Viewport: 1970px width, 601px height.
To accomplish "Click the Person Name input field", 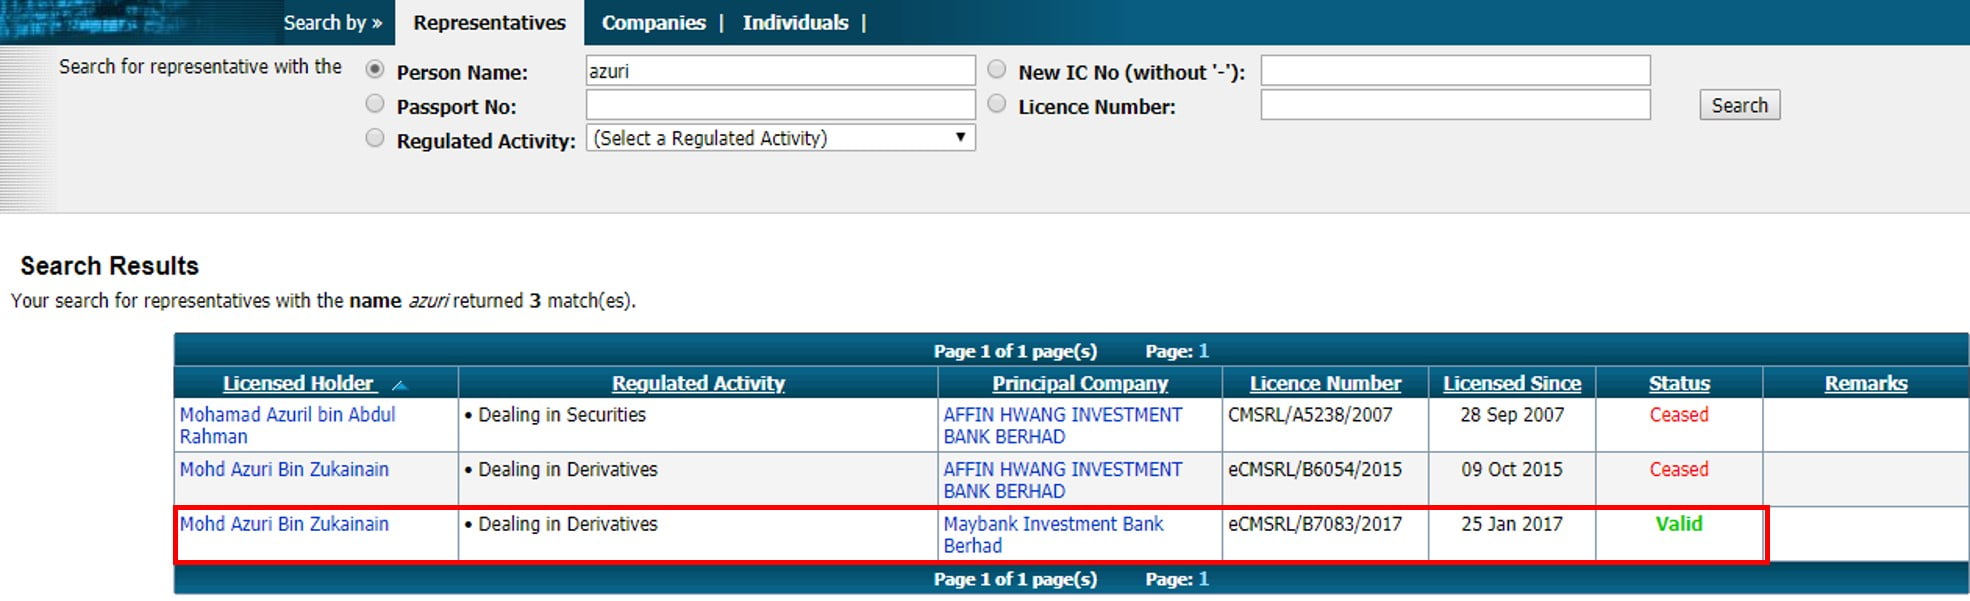I will (x=780, y=71).
